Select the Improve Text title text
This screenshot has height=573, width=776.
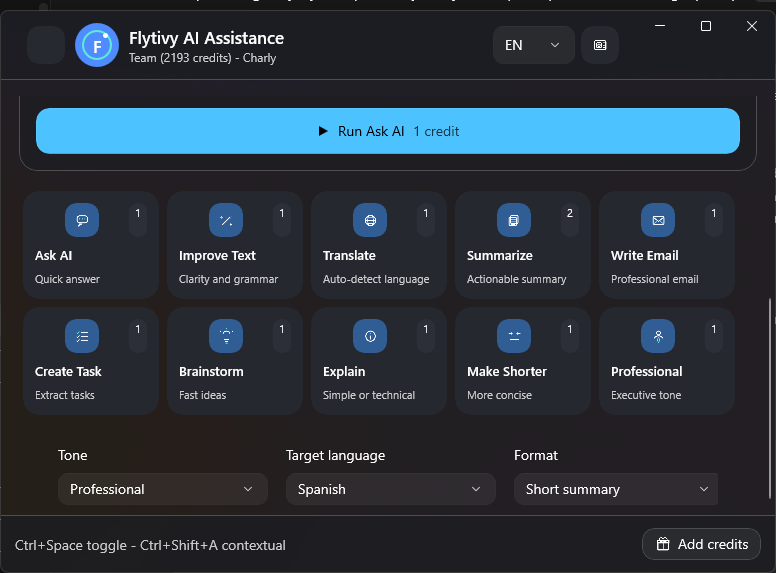point(217,255)
